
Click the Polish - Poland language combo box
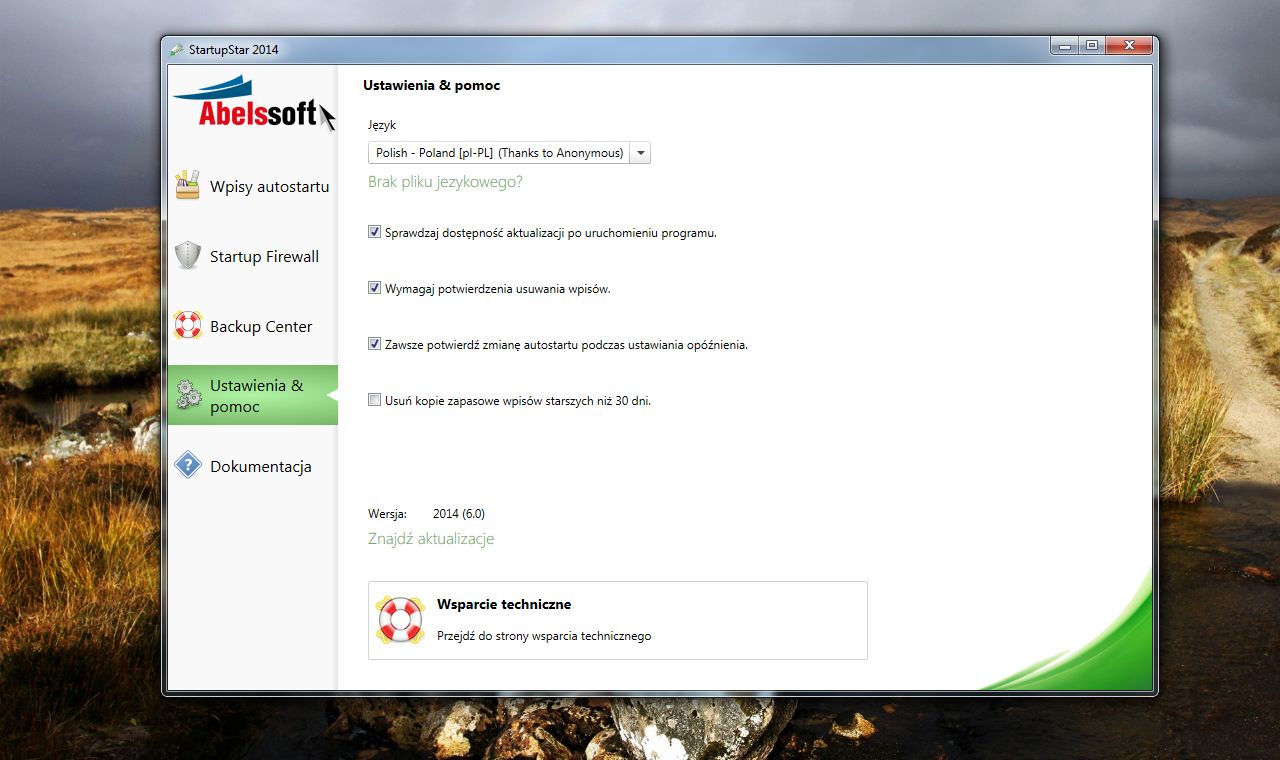click(509, 153)
